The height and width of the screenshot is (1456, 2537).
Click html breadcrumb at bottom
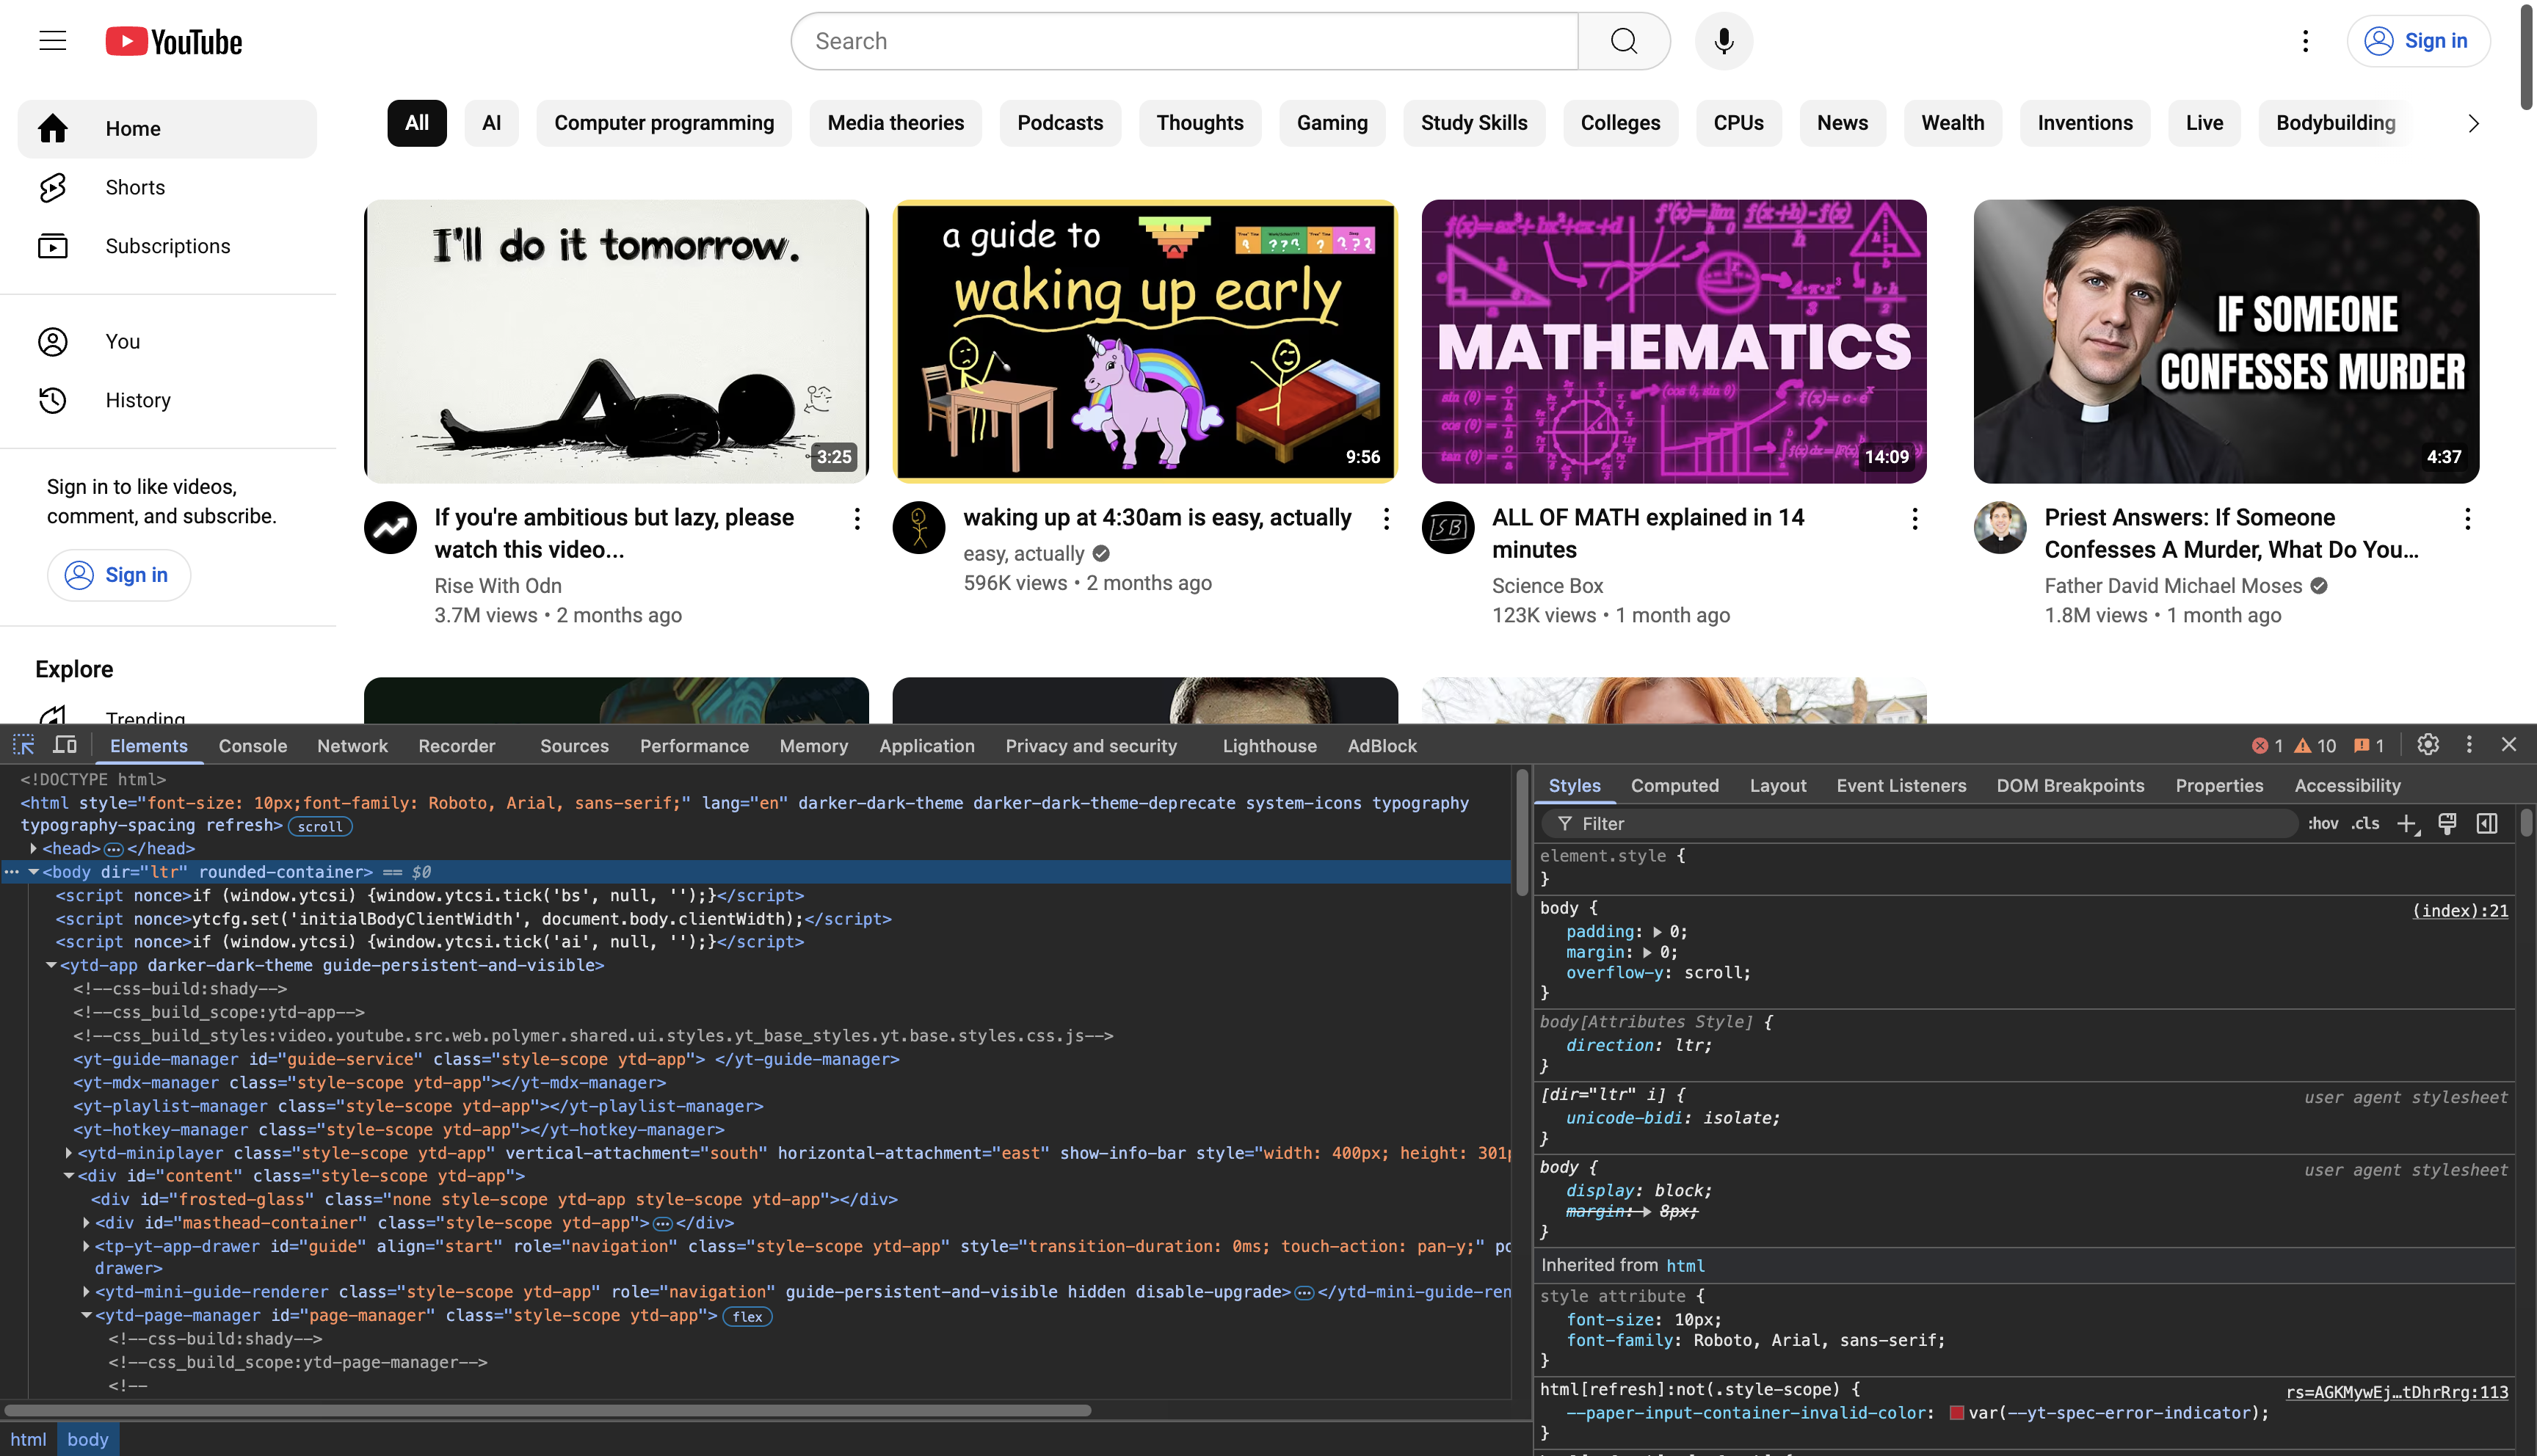28,1439
